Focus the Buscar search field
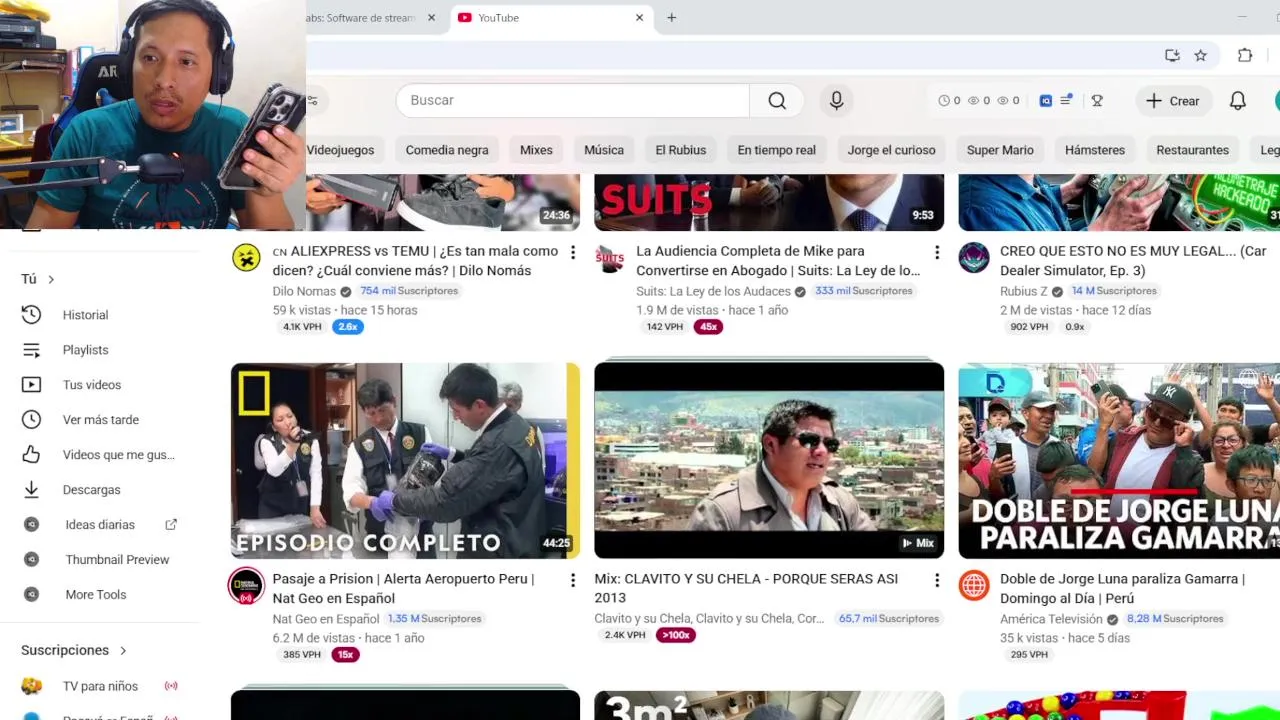 click(573, 100)
